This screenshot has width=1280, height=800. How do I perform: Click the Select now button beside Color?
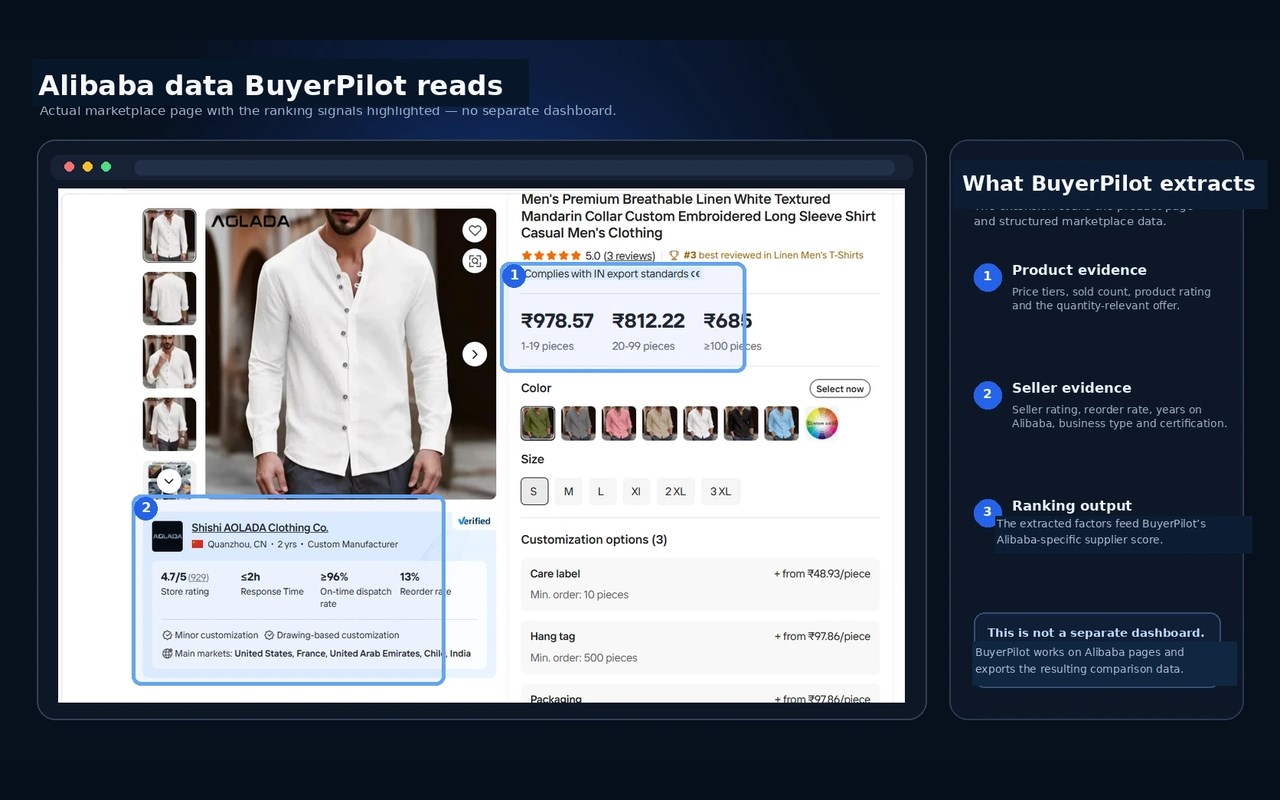pyautogui.click(x=840, y=389)
